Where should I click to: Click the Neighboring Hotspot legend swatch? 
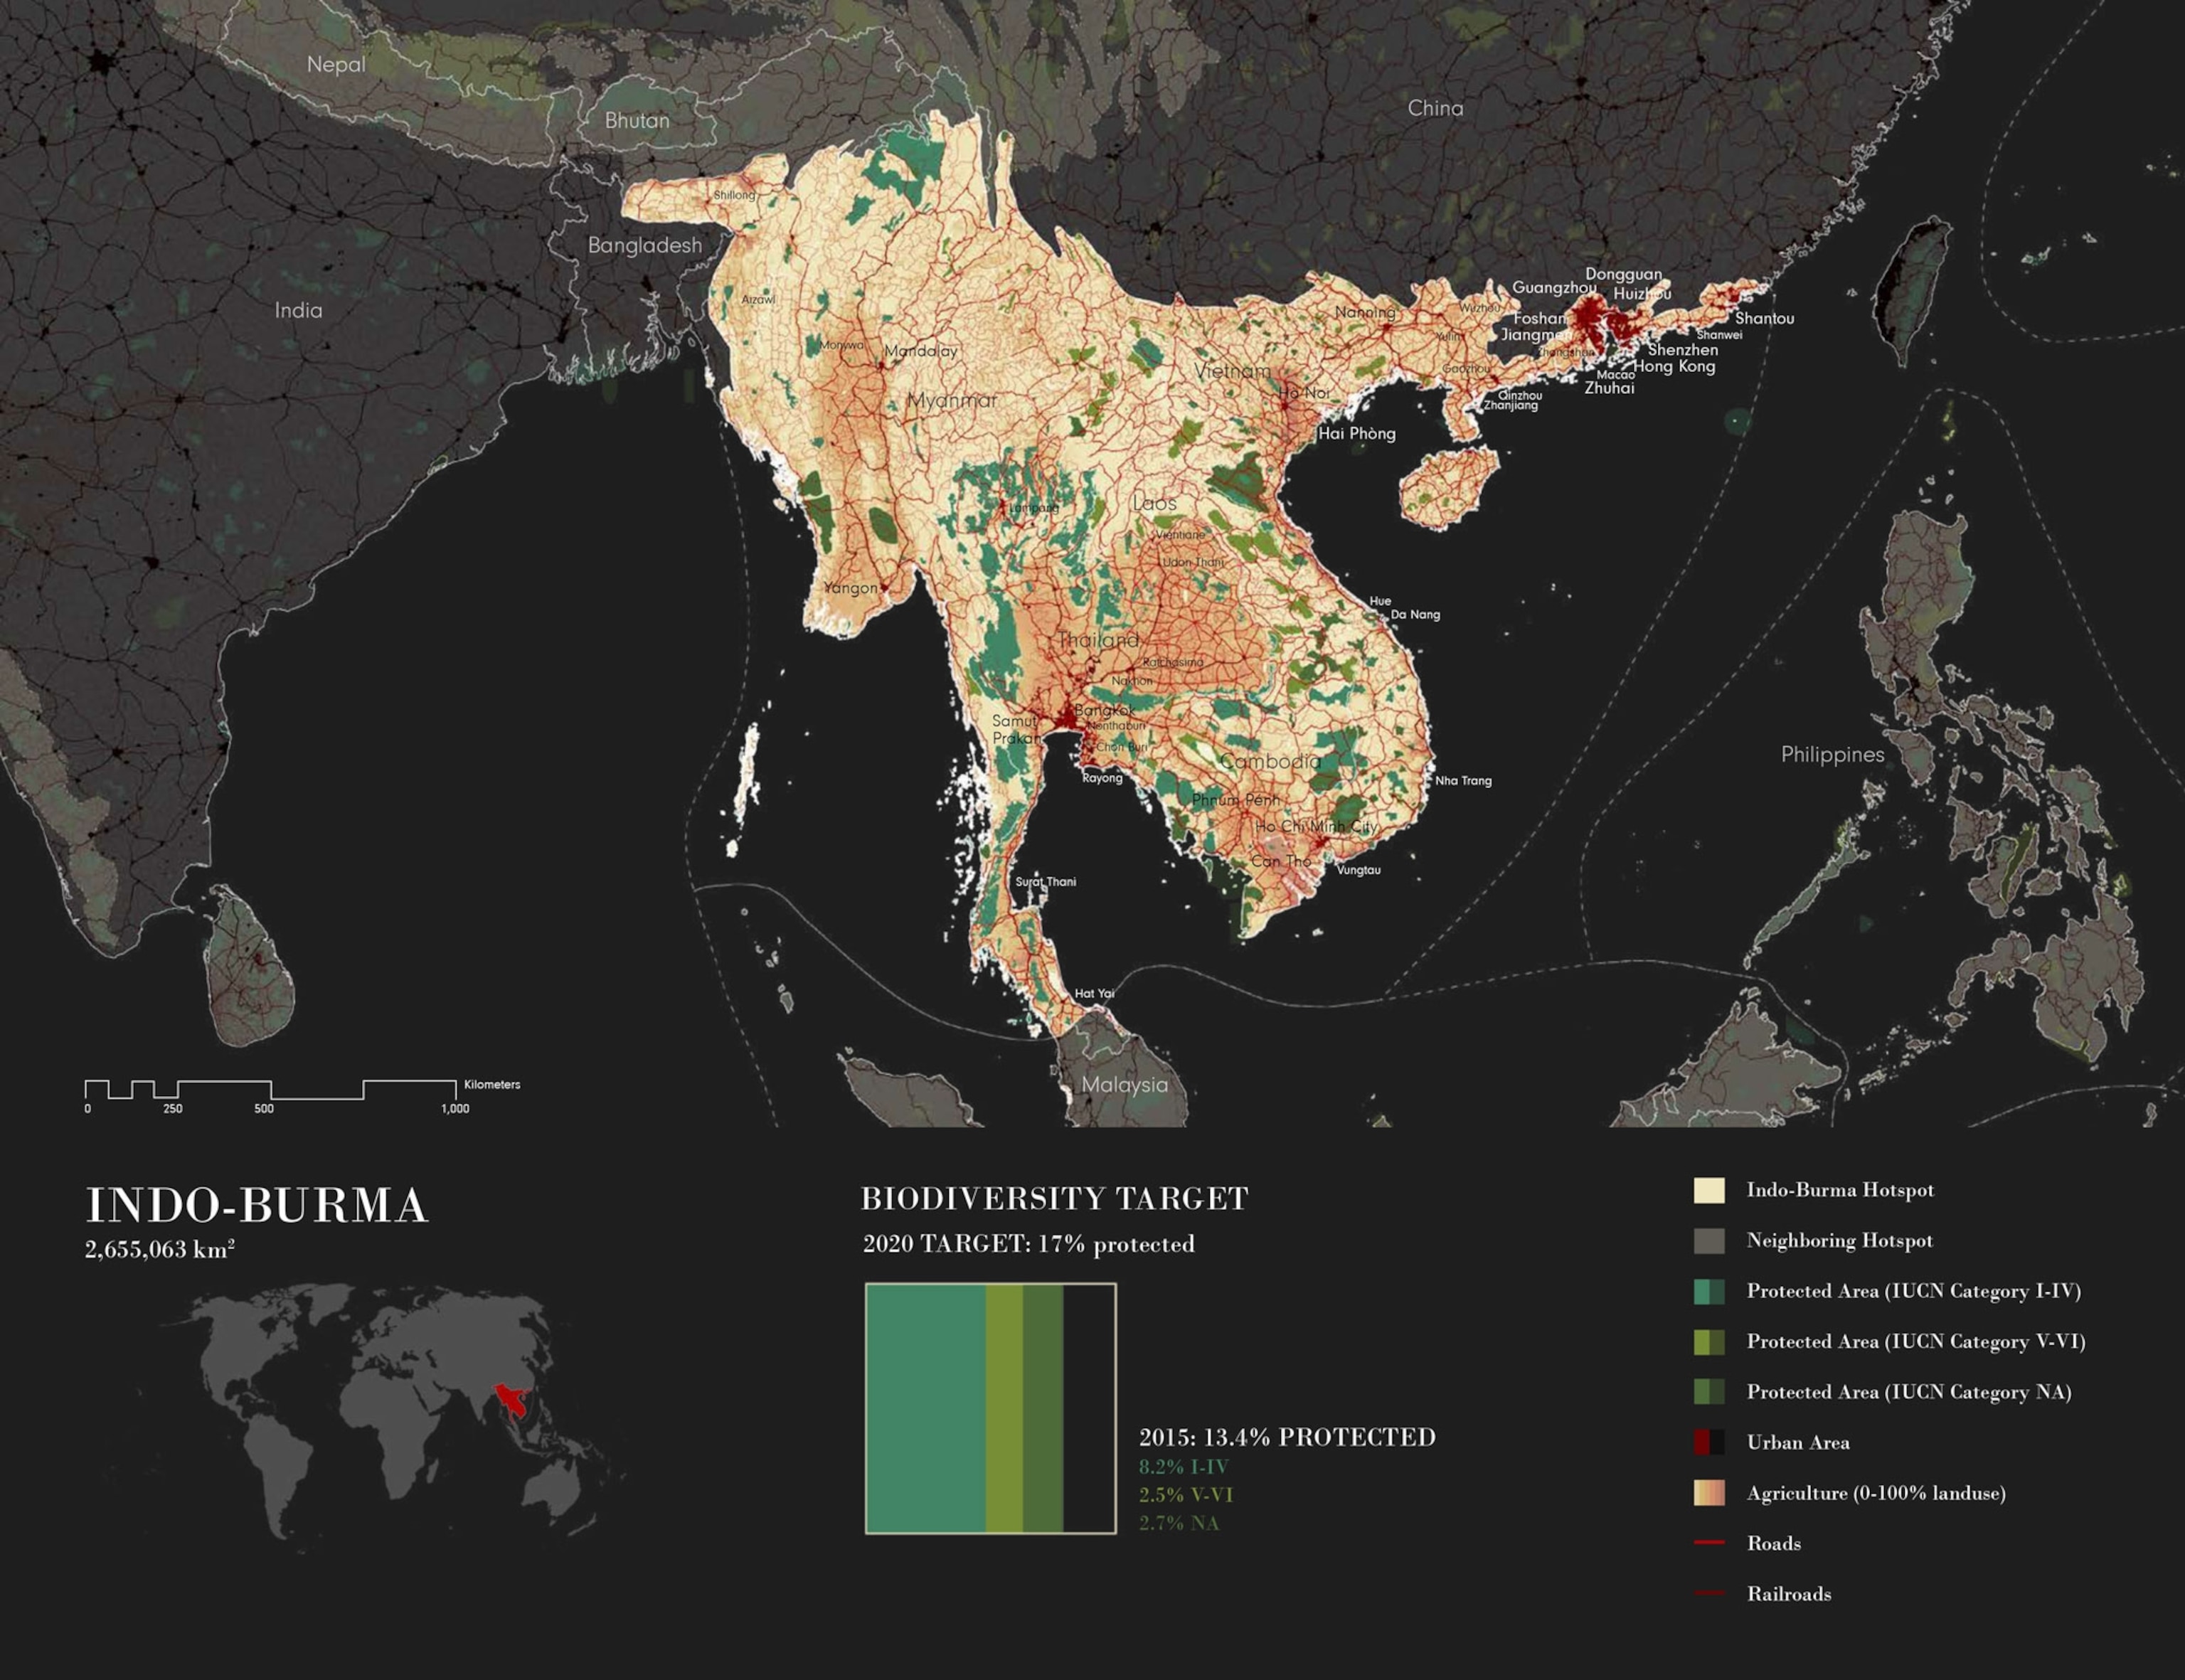pyautogui.click(x=1709, y=1241)
